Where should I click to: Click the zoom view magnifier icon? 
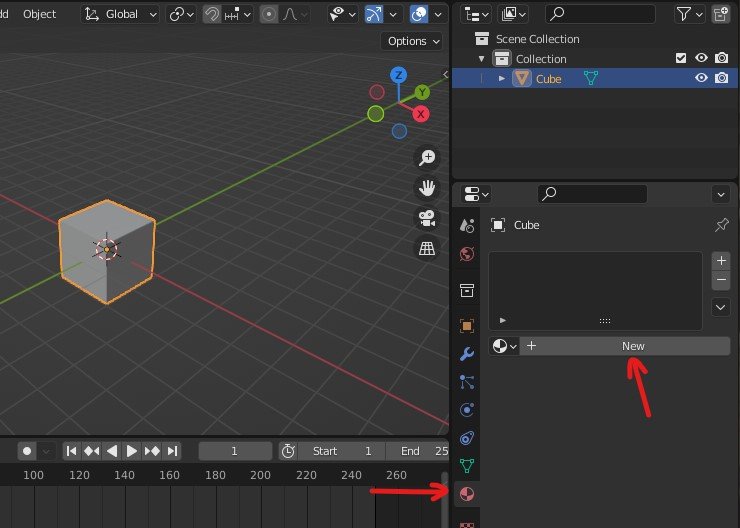click(427, 157)
